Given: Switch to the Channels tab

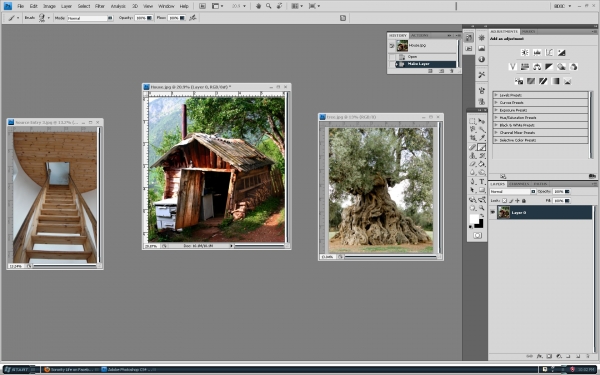Looking at the screenshot, I should [x=519, y=184].
